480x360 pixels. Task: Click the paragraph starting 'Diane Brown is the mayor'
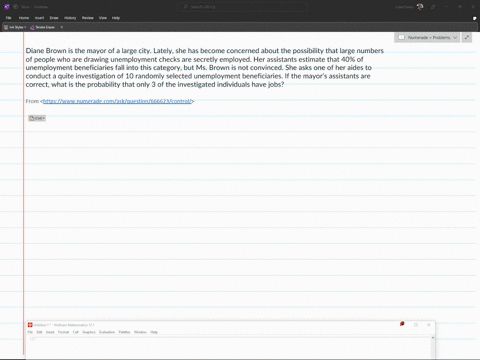pos(205,67)
